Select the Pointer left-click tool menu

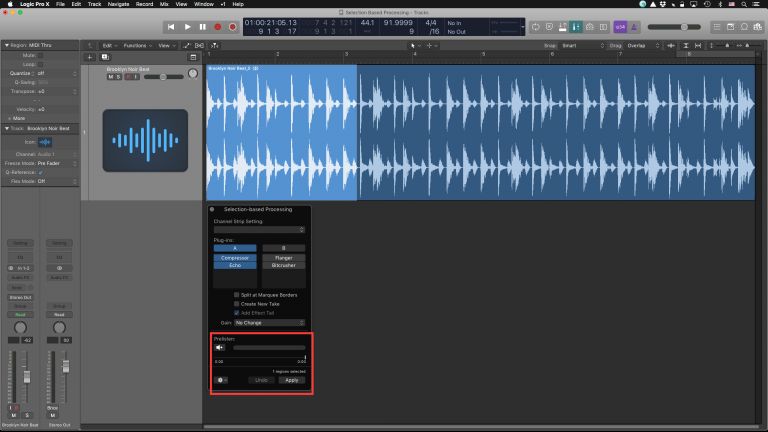pos(414,46)
